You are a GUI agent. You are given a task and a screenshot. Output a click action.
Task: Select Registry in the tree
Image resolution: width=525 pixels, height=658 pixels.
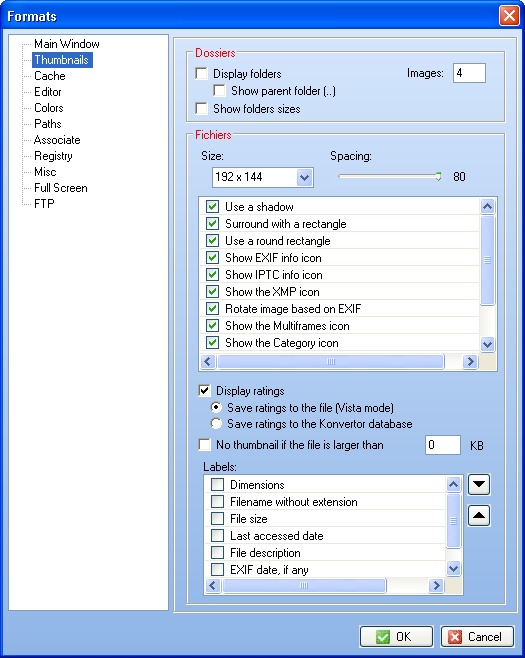pyautogui.click(x=53, y=156)
